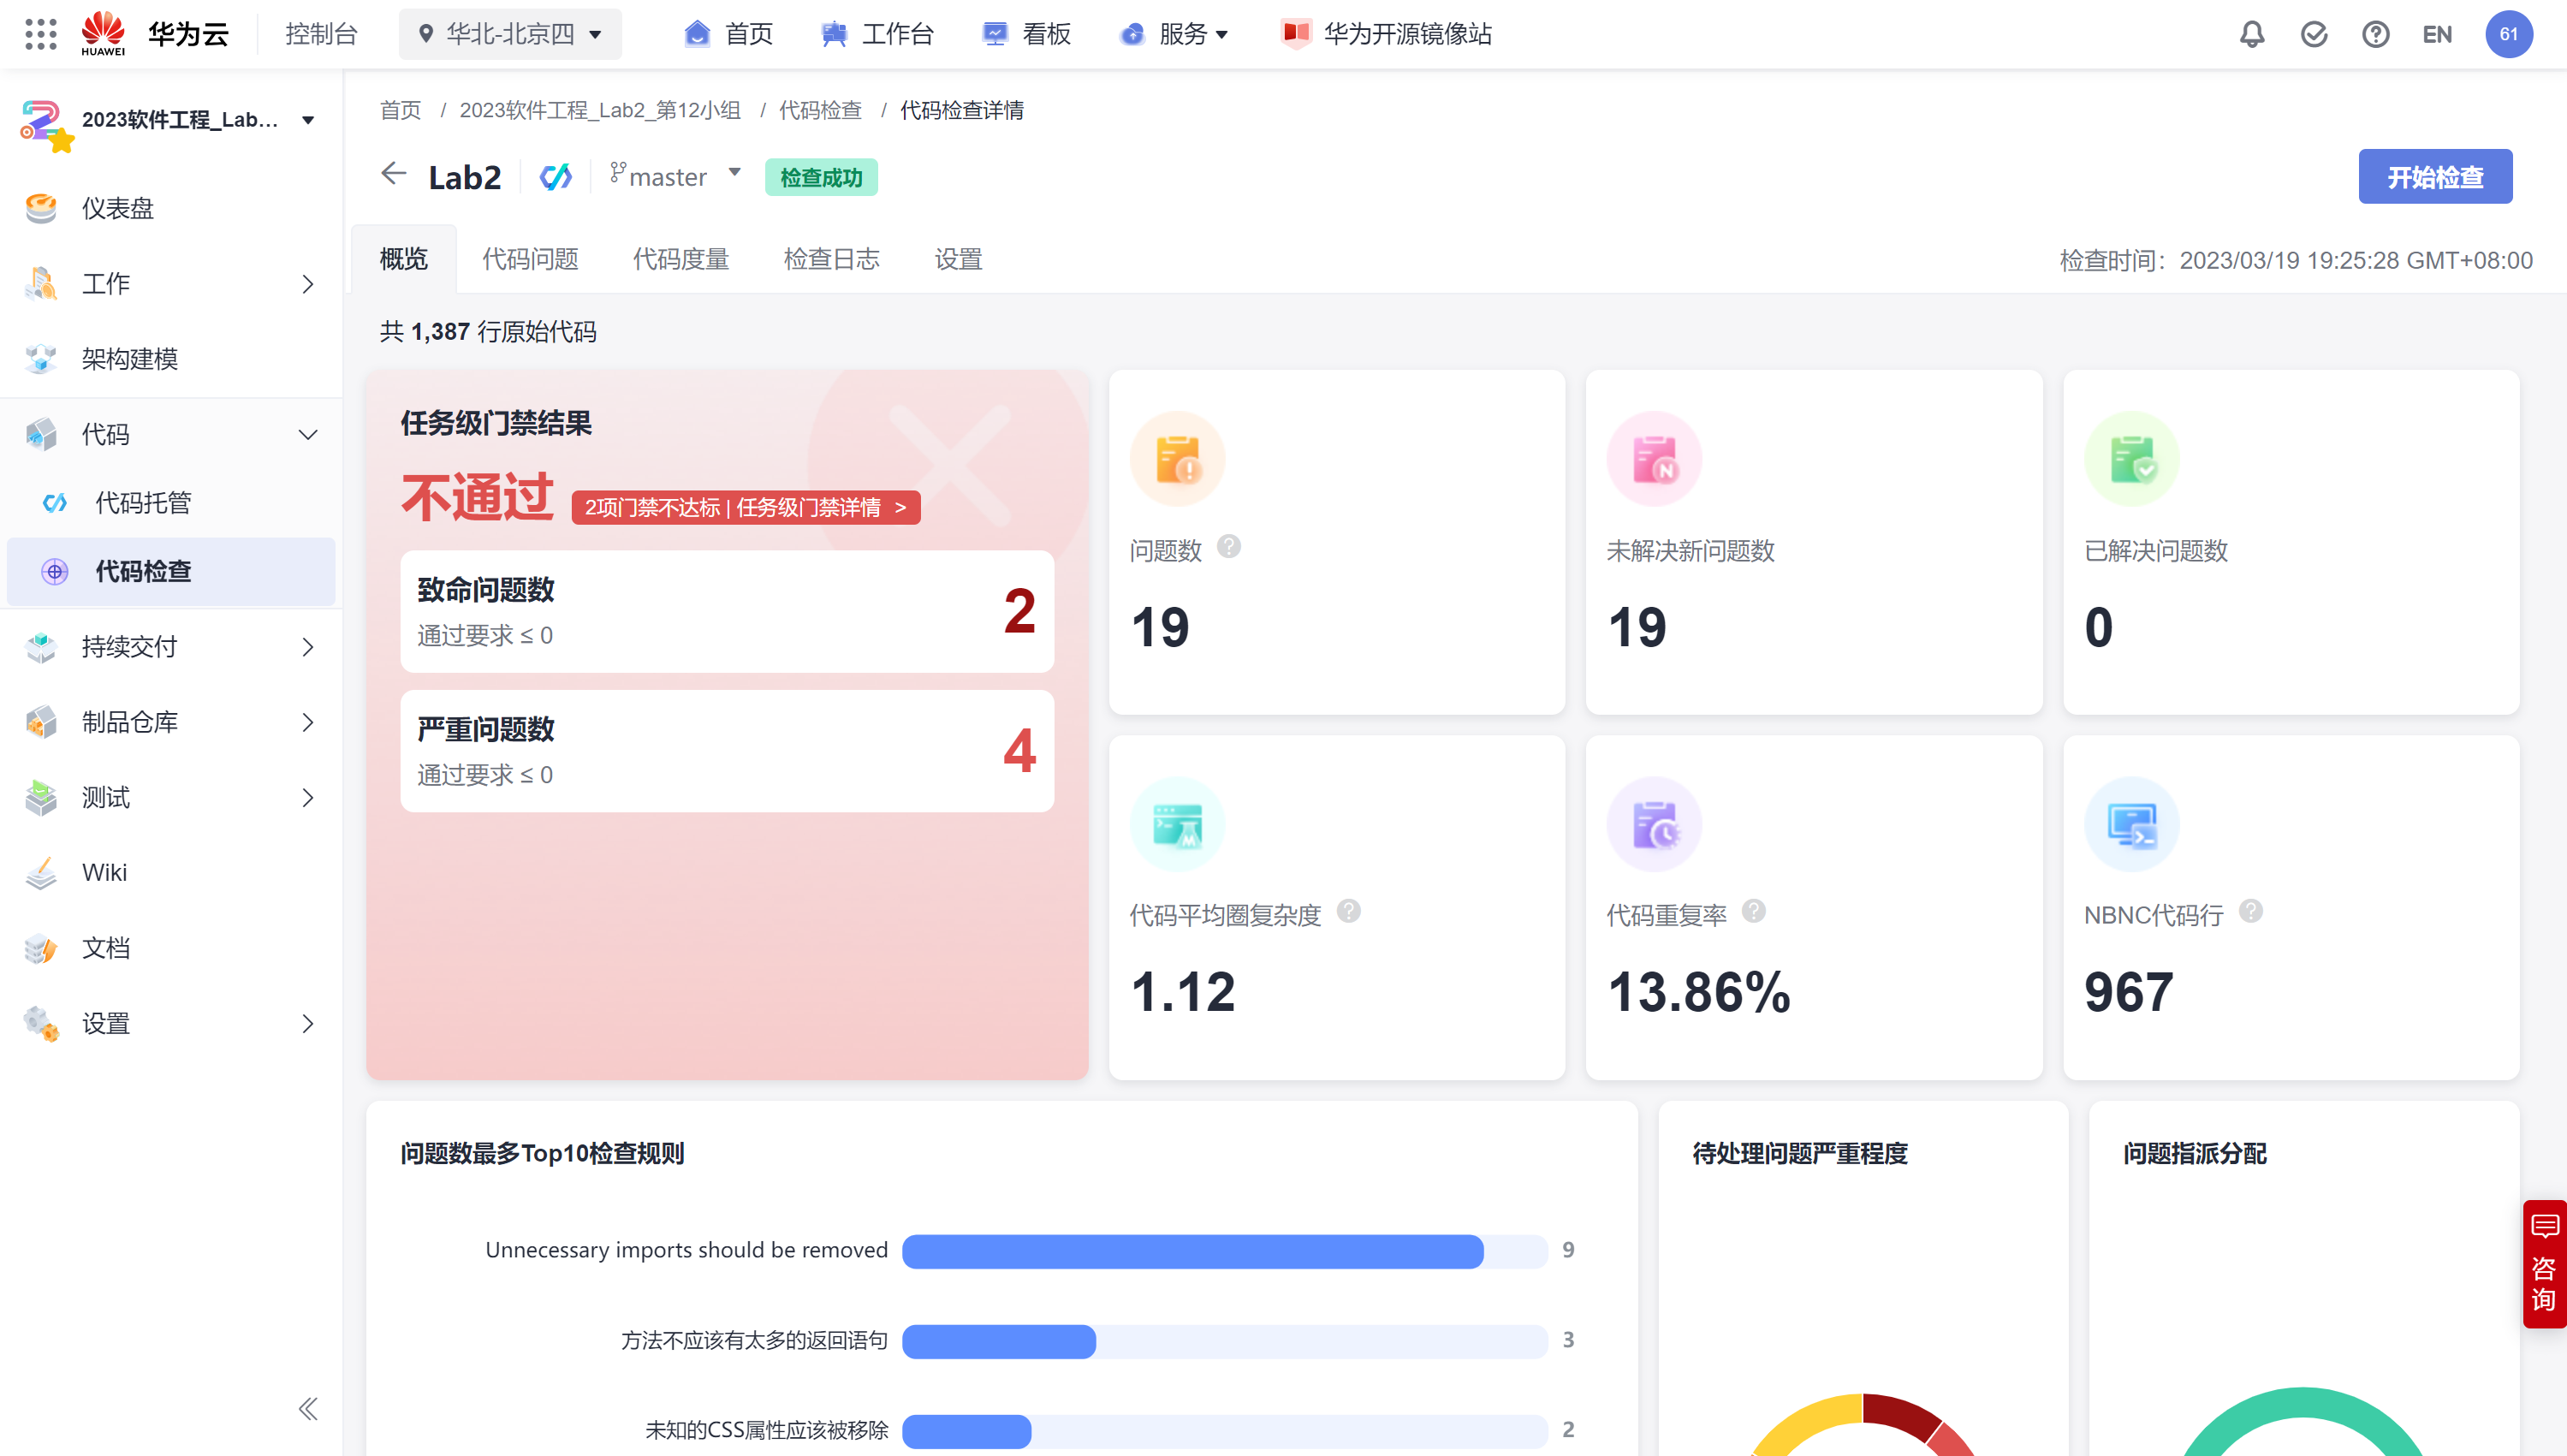The width and height of the screenshot is (2567, 1456).
Task: Click help icon next to 问题数
Action: pos(1229,547)
